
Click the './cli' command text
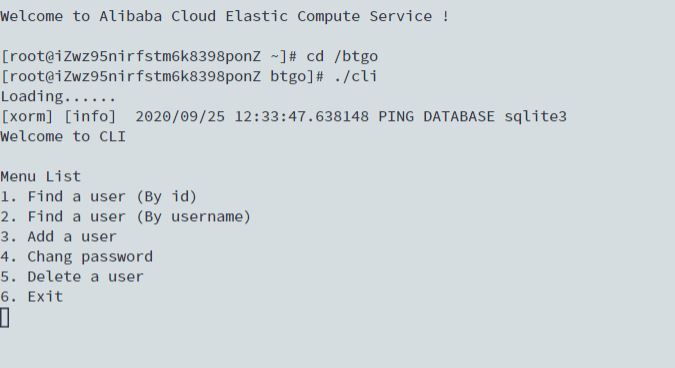(356, 76)
